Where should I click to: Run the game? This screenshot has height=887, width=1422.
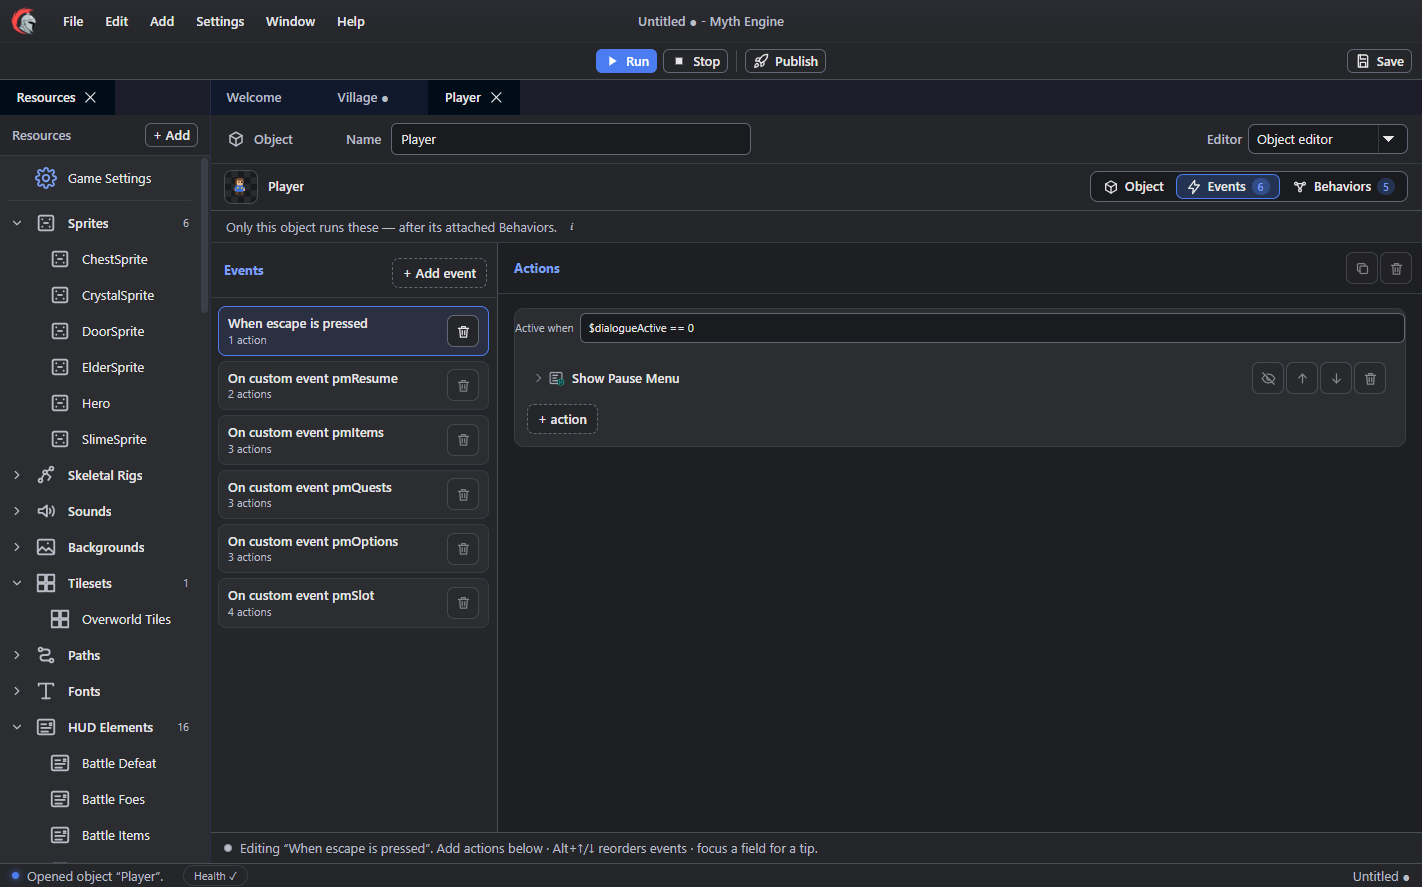tap(626, 61)
